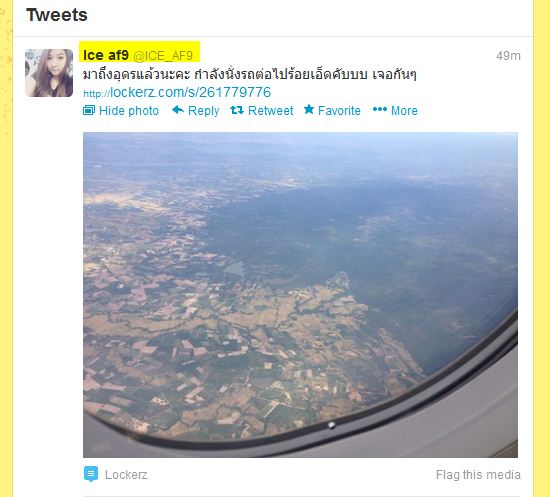Click the Retweet arrows icon
The width and height of the screenshot is (550, 497).
click(237, 110)
